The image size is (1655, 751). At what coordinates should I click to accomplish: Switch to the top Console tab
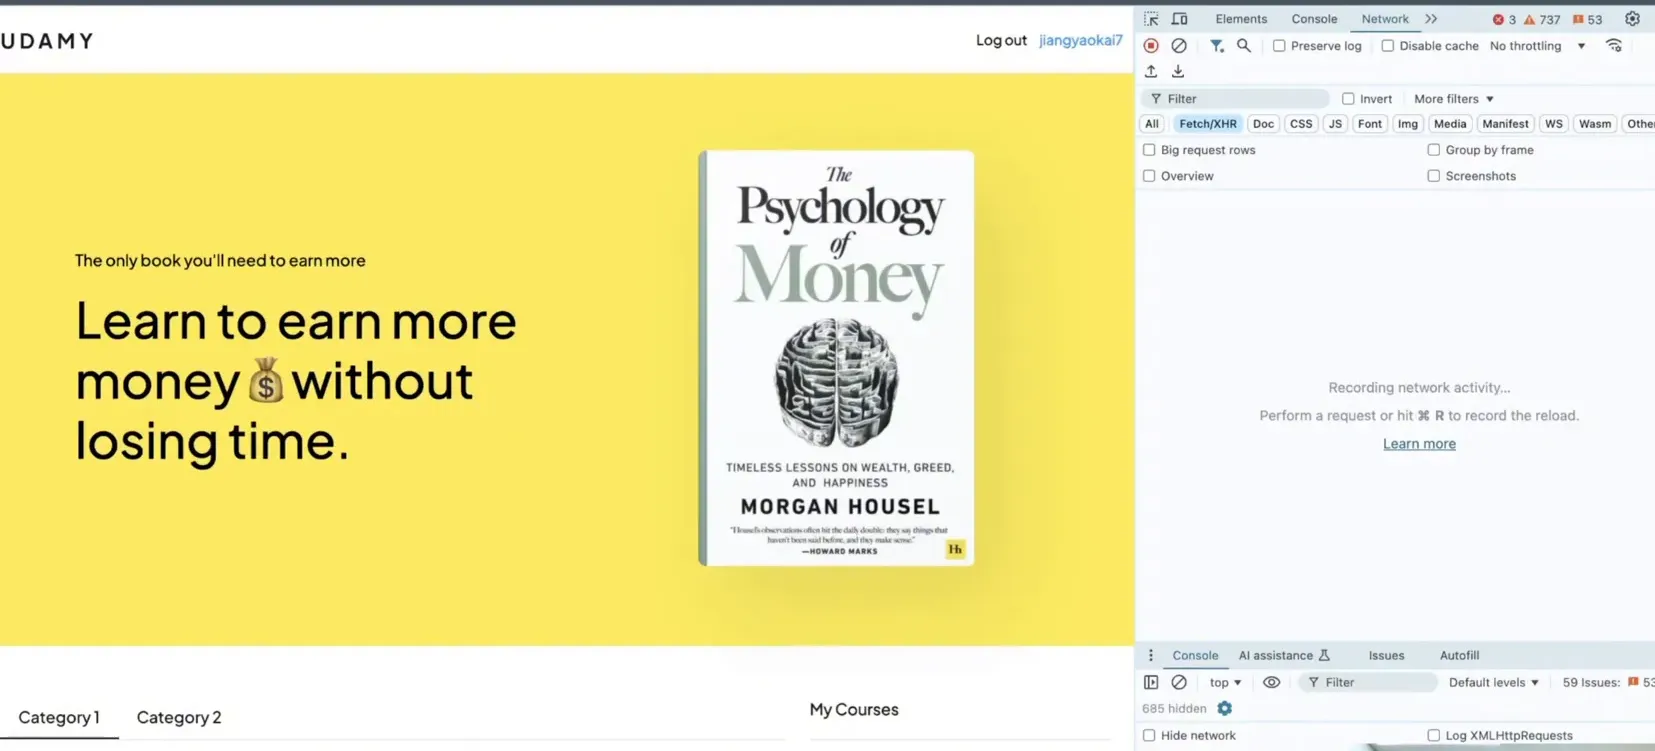[1314, 19]
